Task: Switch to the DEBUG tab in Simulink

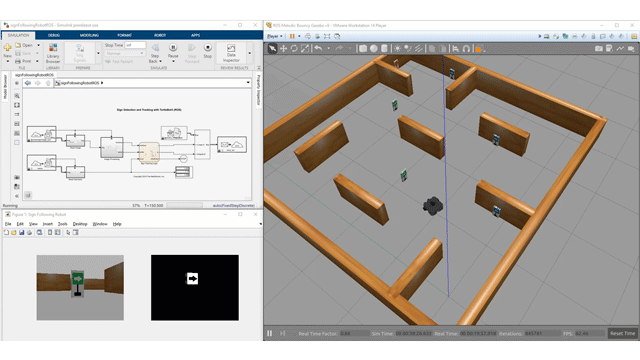Action: click(54, 36)
